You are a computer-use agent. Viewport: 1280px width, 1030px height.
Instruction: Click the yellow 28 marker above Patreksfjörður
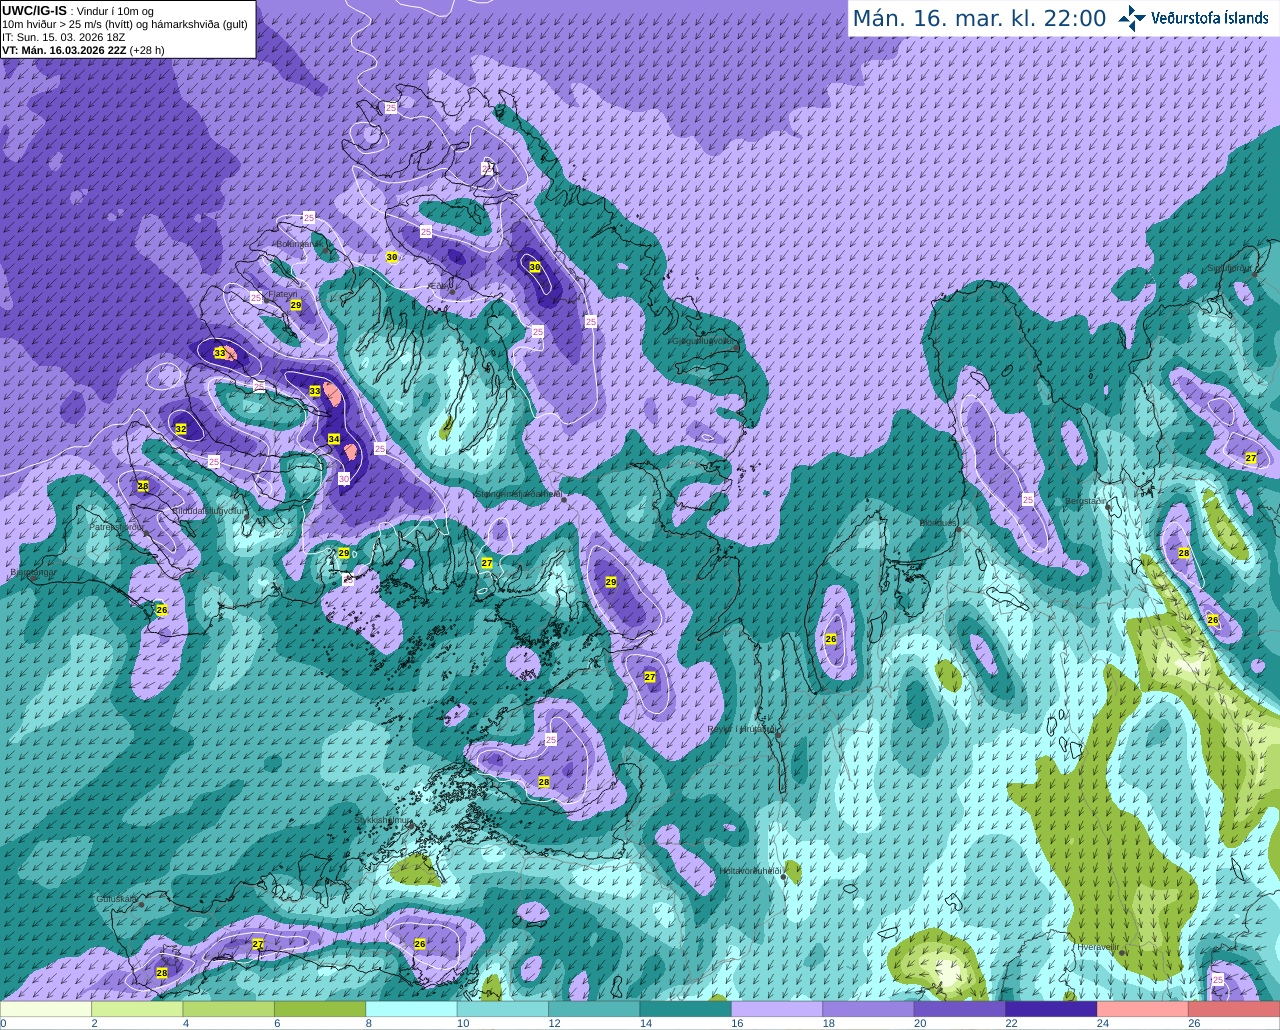point(143,486)
